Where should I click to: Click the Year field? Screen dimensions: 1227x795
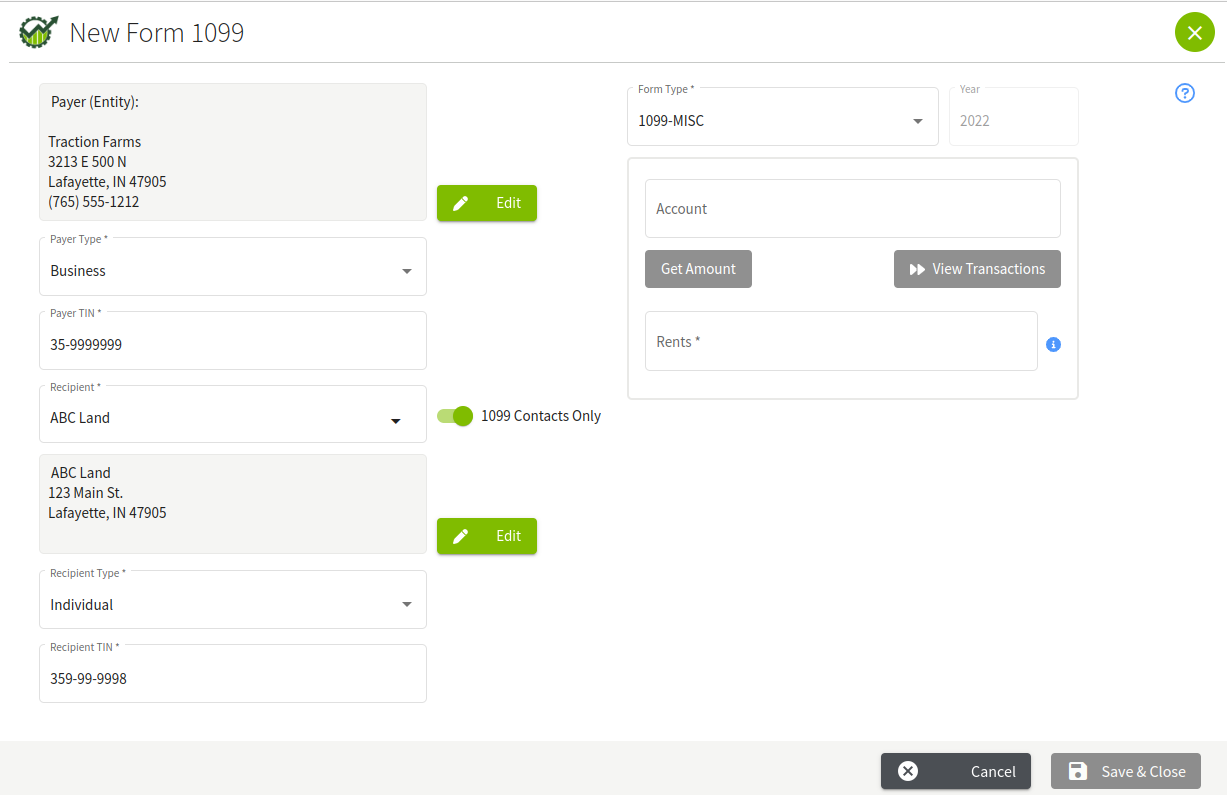point(1014,117)
